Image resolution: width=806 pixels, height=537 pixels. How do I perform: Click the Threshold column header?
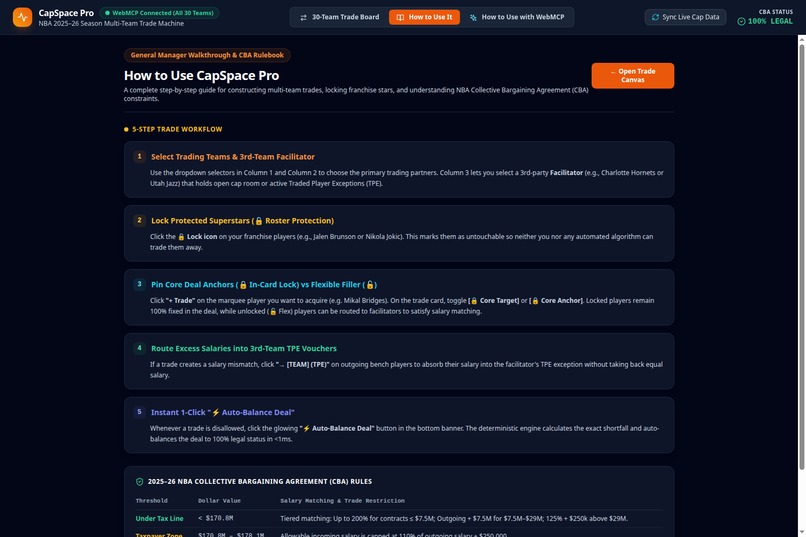pyautogui.click(x=152, y=501)
